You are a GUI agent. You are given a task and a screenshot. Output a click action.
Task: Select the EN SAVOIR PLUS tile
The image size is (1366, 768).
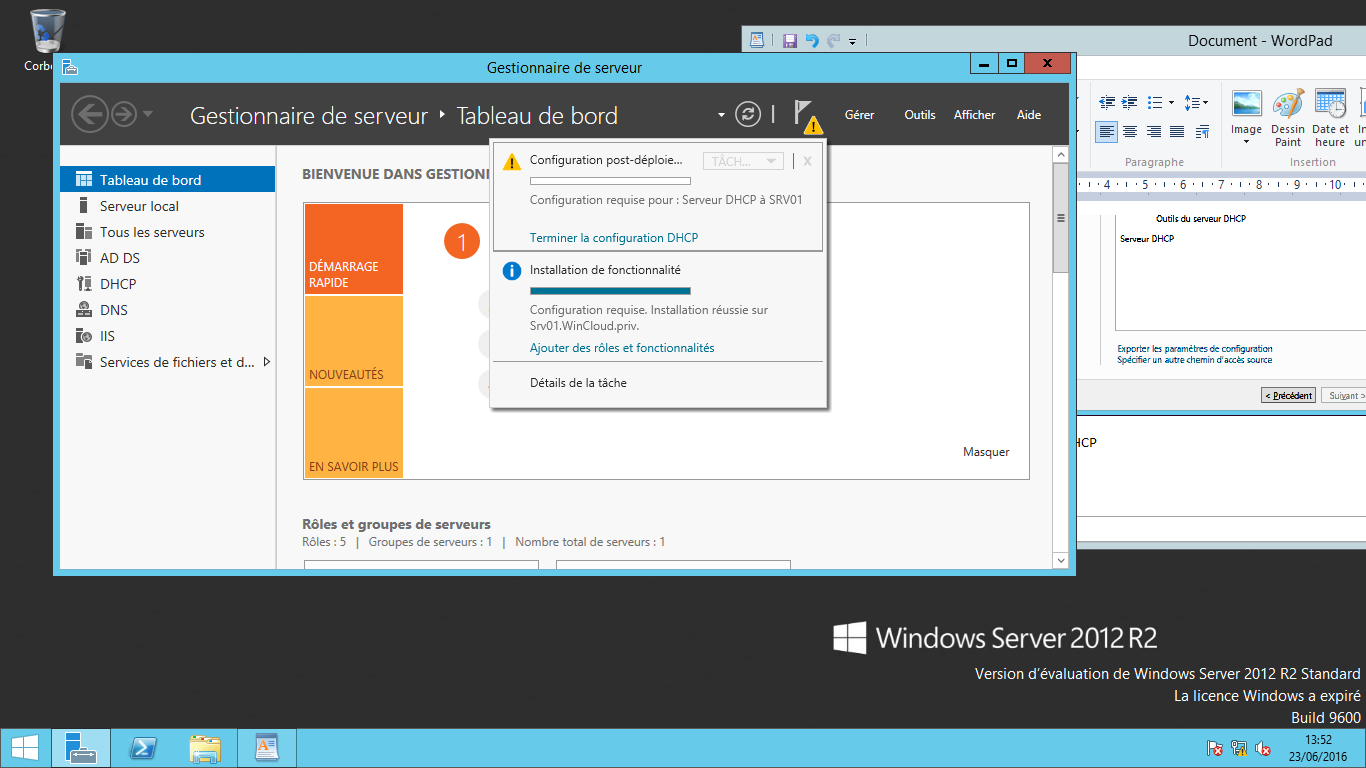(x=354, y=433)
